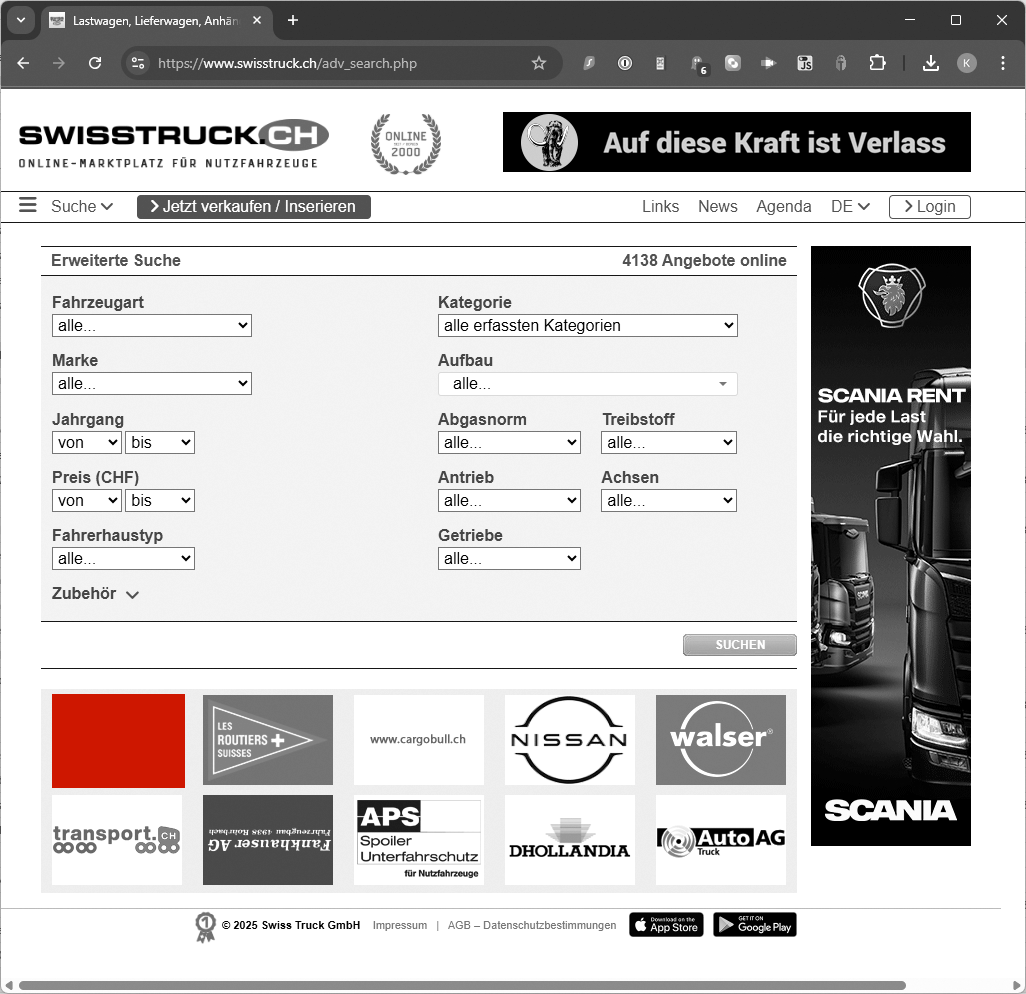Open the extensions puzzle icon
Screen dimensions: 1026x994
tap(877, 63)
